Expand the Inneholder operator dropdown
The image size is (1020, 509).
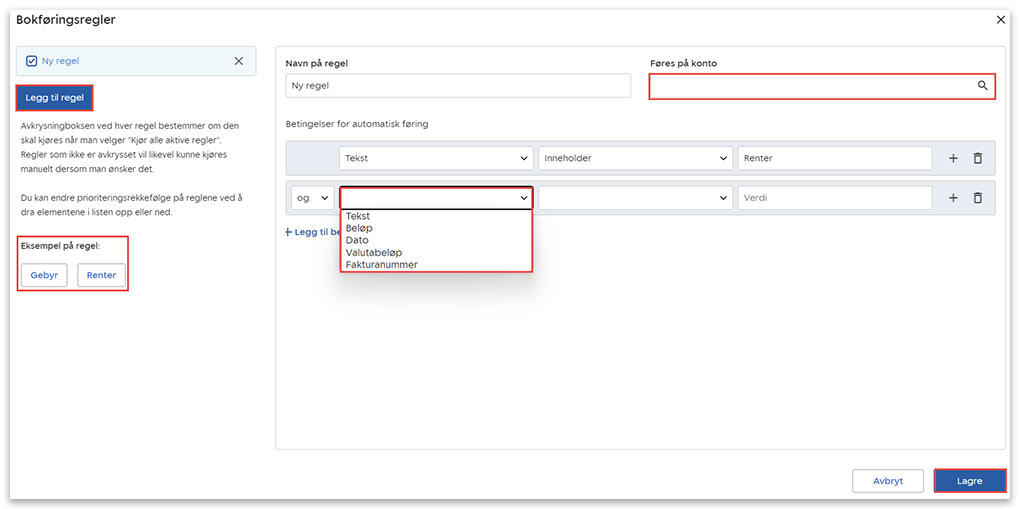[x=634, y=158]
